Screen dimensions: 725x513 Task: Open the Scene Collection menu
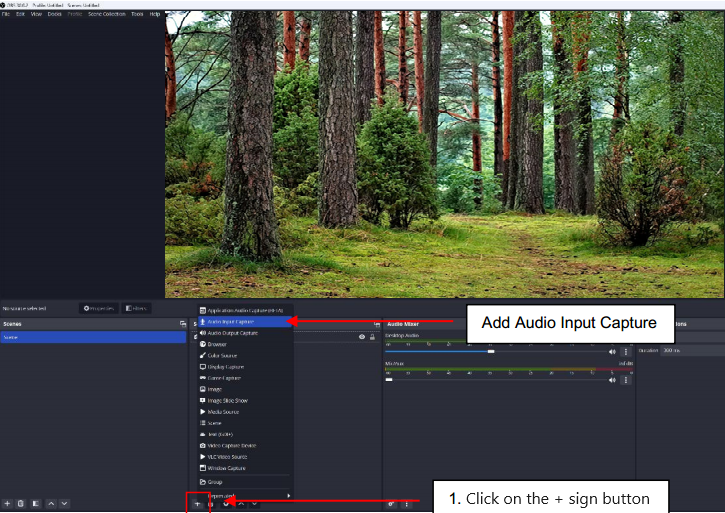point(107,14)
